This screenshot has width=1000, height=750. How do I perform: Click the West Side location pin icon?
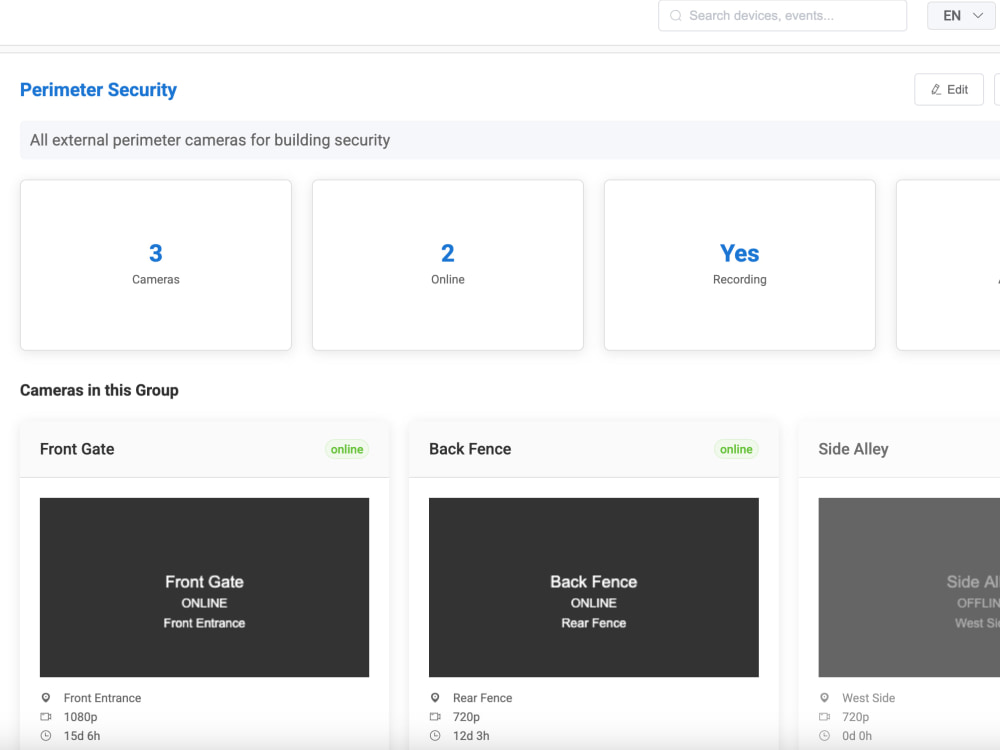(825, 698)
